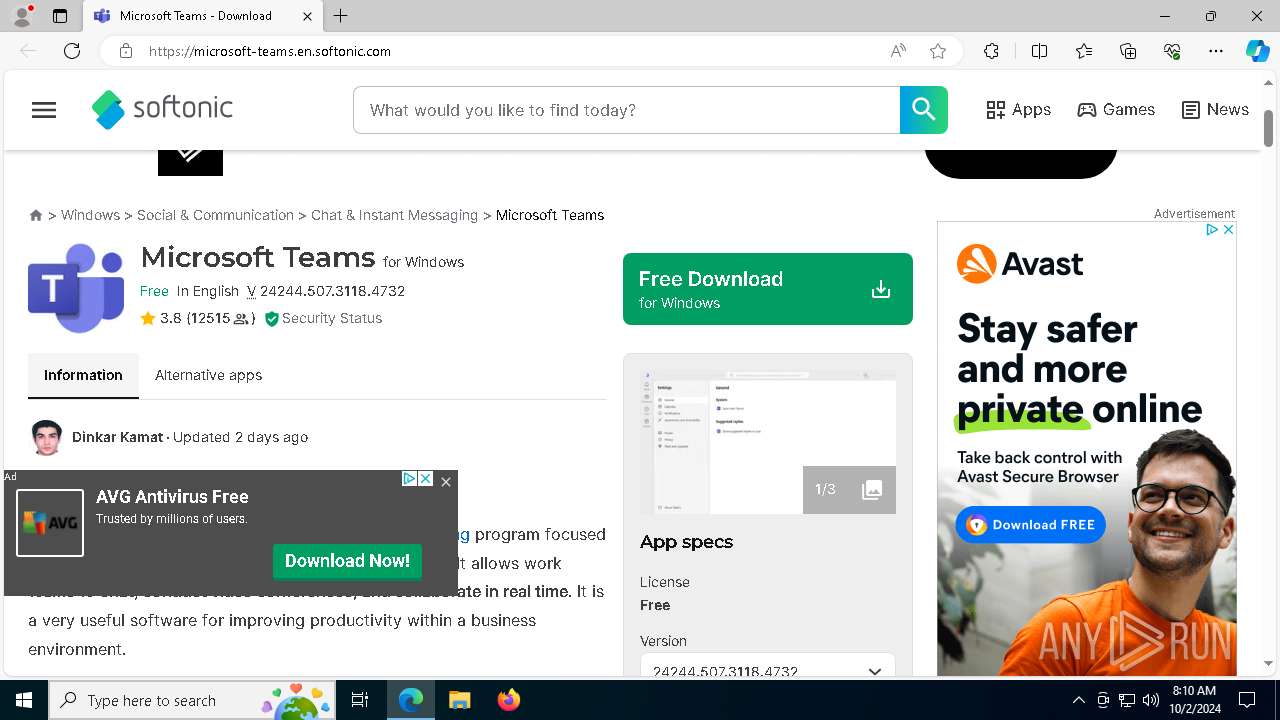Click the Free Download for Windows button
1280x720 pixels.
tap(767, 289)
